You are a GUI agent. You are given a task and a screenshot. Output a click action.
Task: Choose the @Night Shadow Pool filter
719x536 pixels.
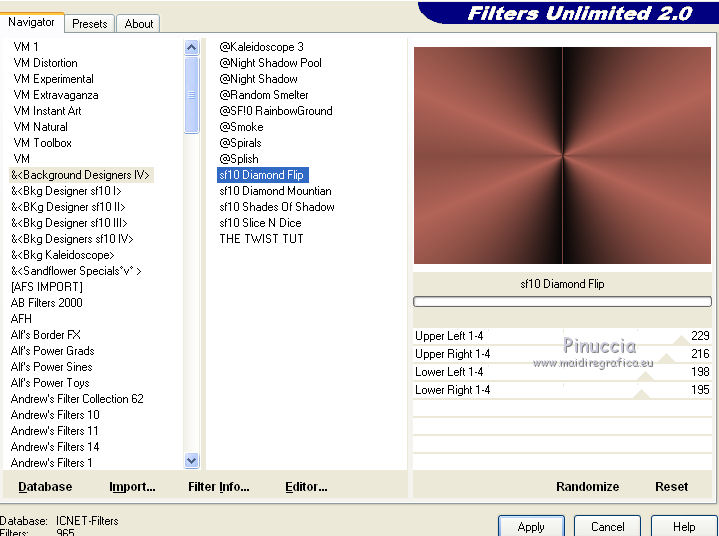(271, 63)
